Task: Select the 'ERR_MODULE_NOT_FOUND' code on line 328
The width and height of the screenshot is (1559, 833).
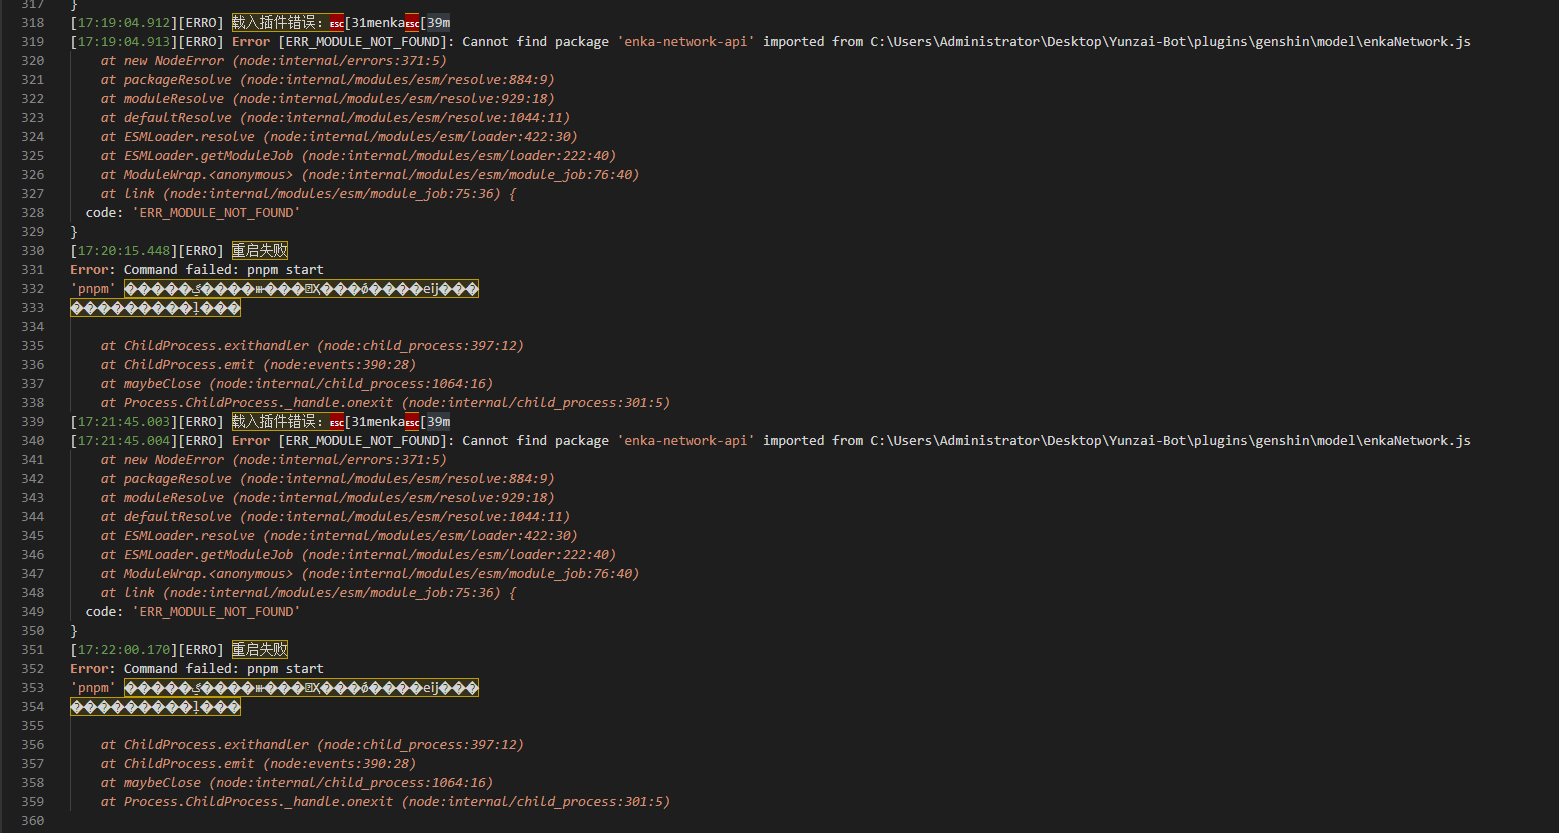Action: pyautogui.click(x=215, y=212)
